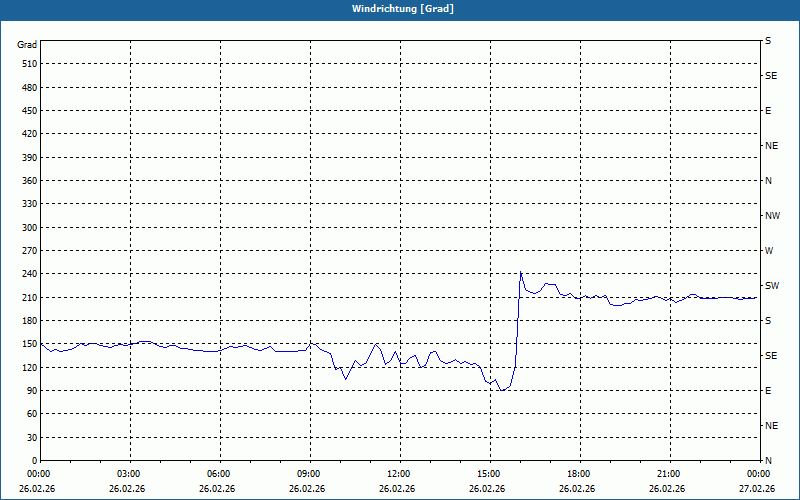This screenshot has width=800, height=500.
Task: Click the 26.02.26 date under 12:00
Action: click(397, 489)
